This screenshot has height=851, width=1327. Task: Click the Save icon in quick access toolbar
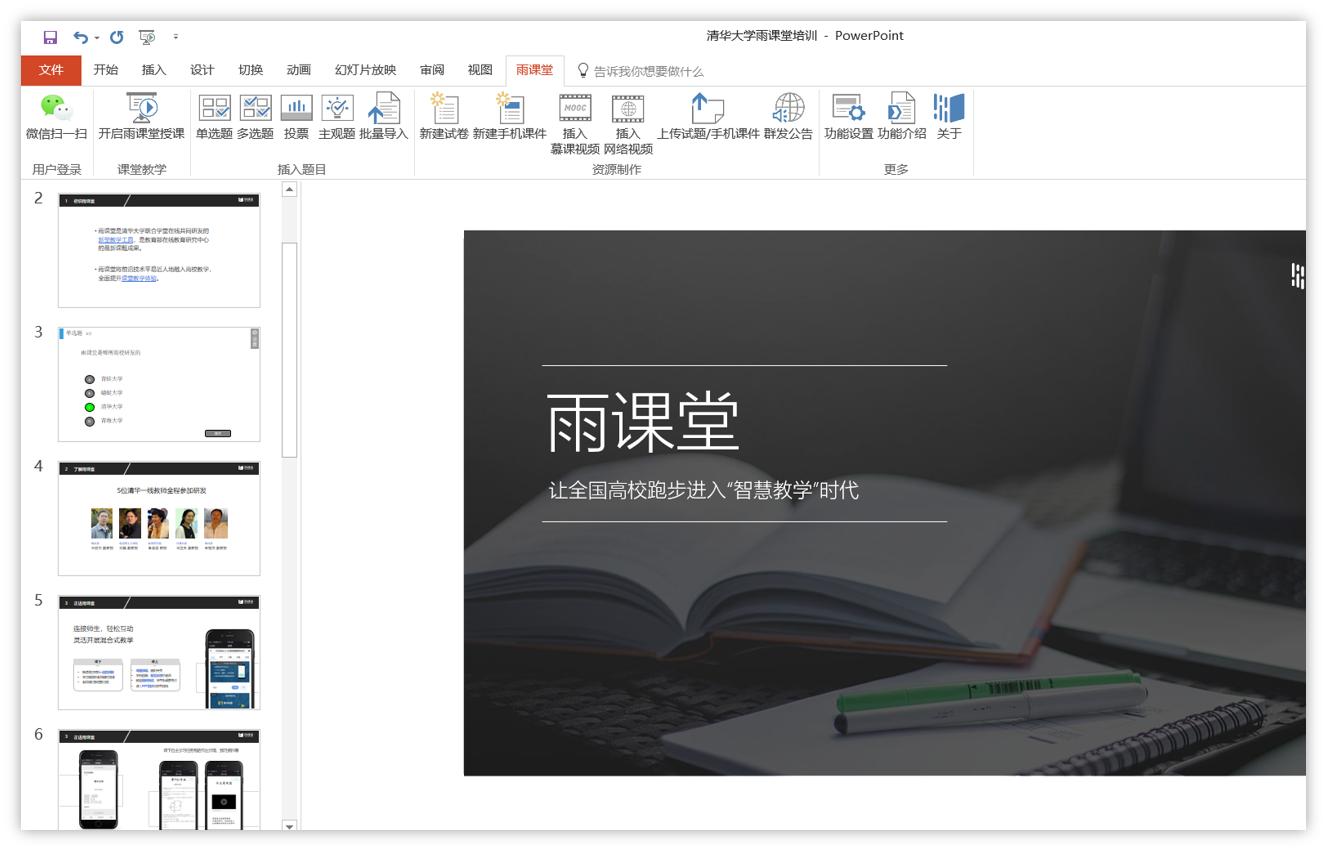50,37
